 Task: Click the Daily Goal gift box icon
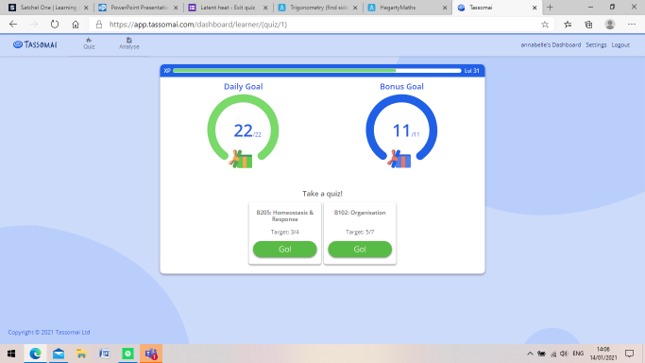[241, 159]
